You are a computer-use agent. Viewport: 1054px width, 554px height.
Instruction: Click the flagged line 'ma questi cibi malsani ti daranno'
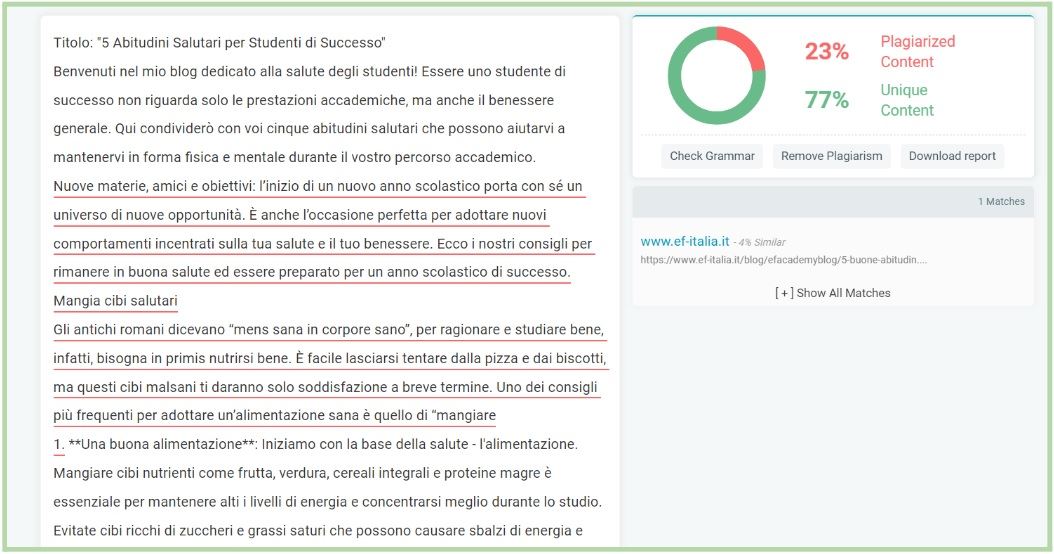pyautogui.click(x=325, y=387)
